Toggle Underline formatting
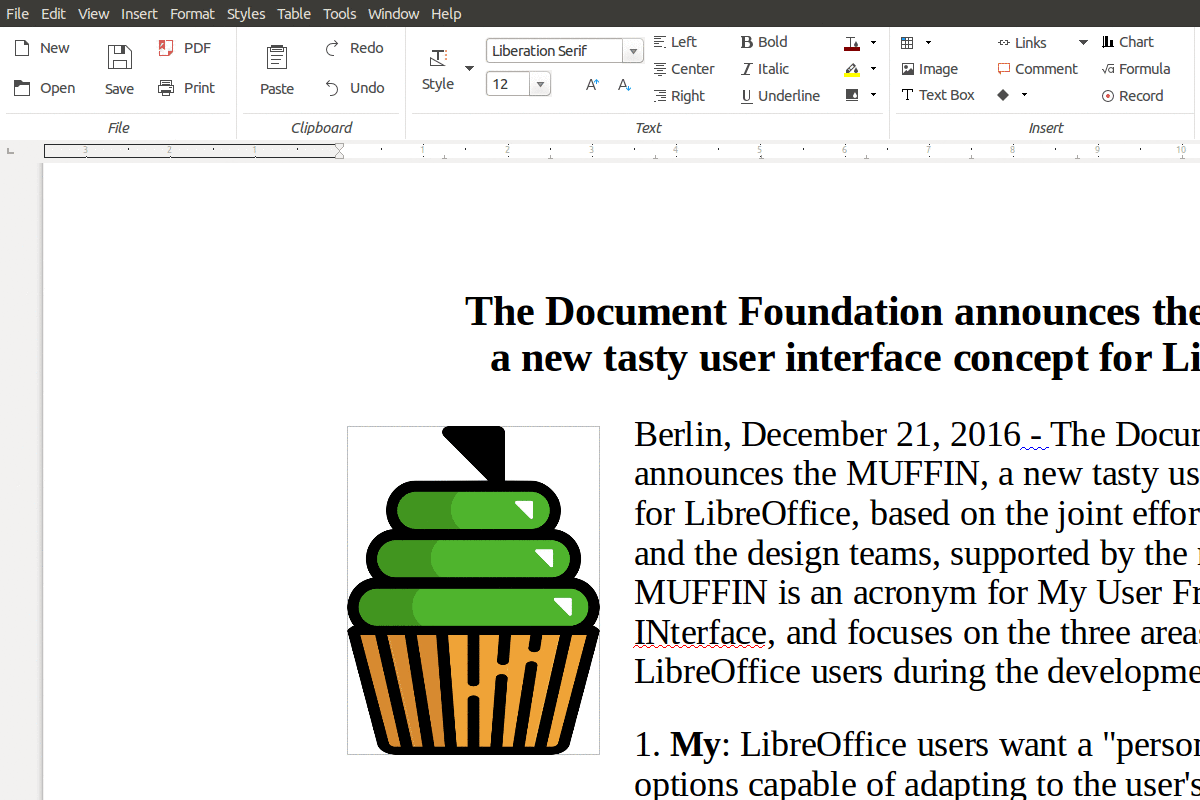Image resolution: width=1200 pixels, height=800 pixels. [780, 96]
